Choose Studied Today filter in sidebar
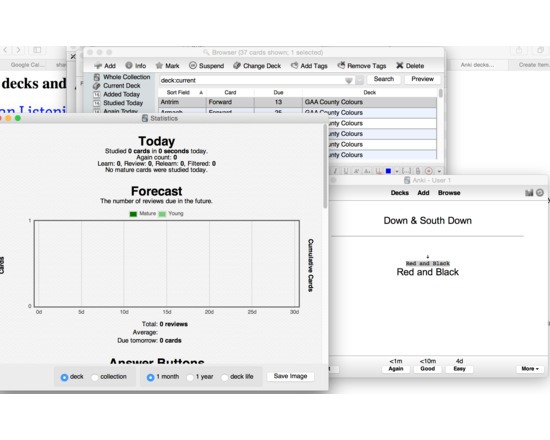Image resolution: width=550 pixels, height=440 pixels. [118, 103]
